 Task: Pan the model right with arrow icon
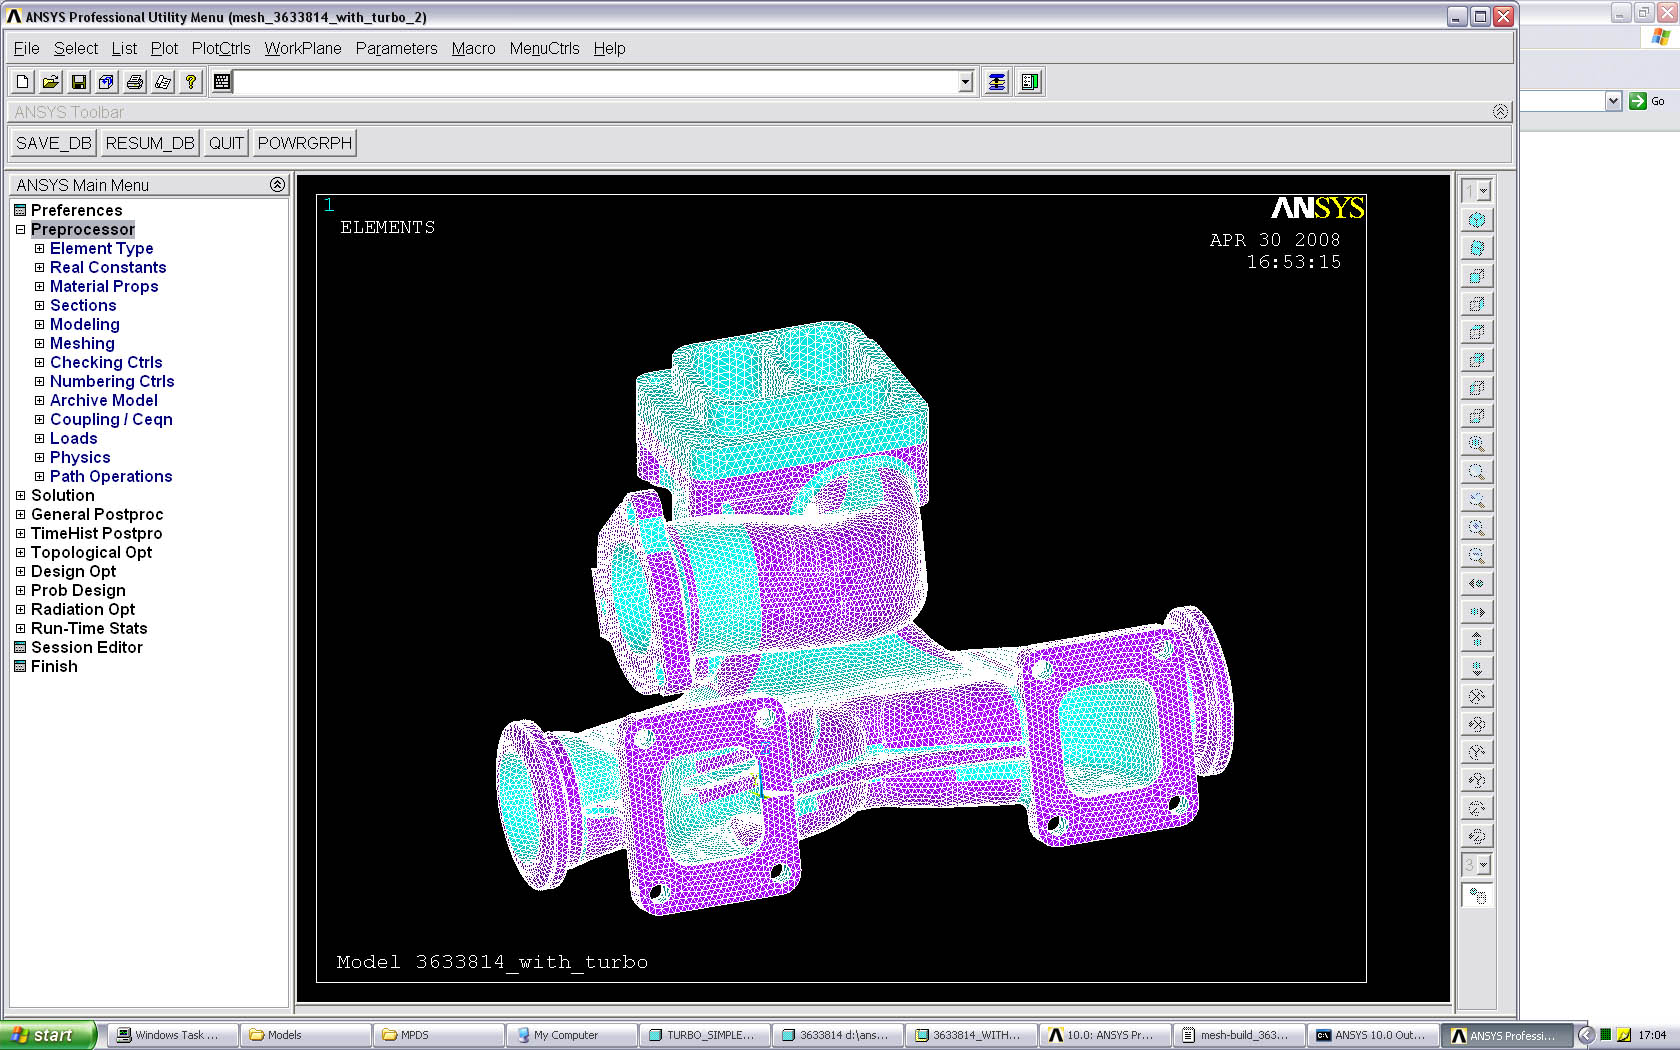pos(1477,612)
